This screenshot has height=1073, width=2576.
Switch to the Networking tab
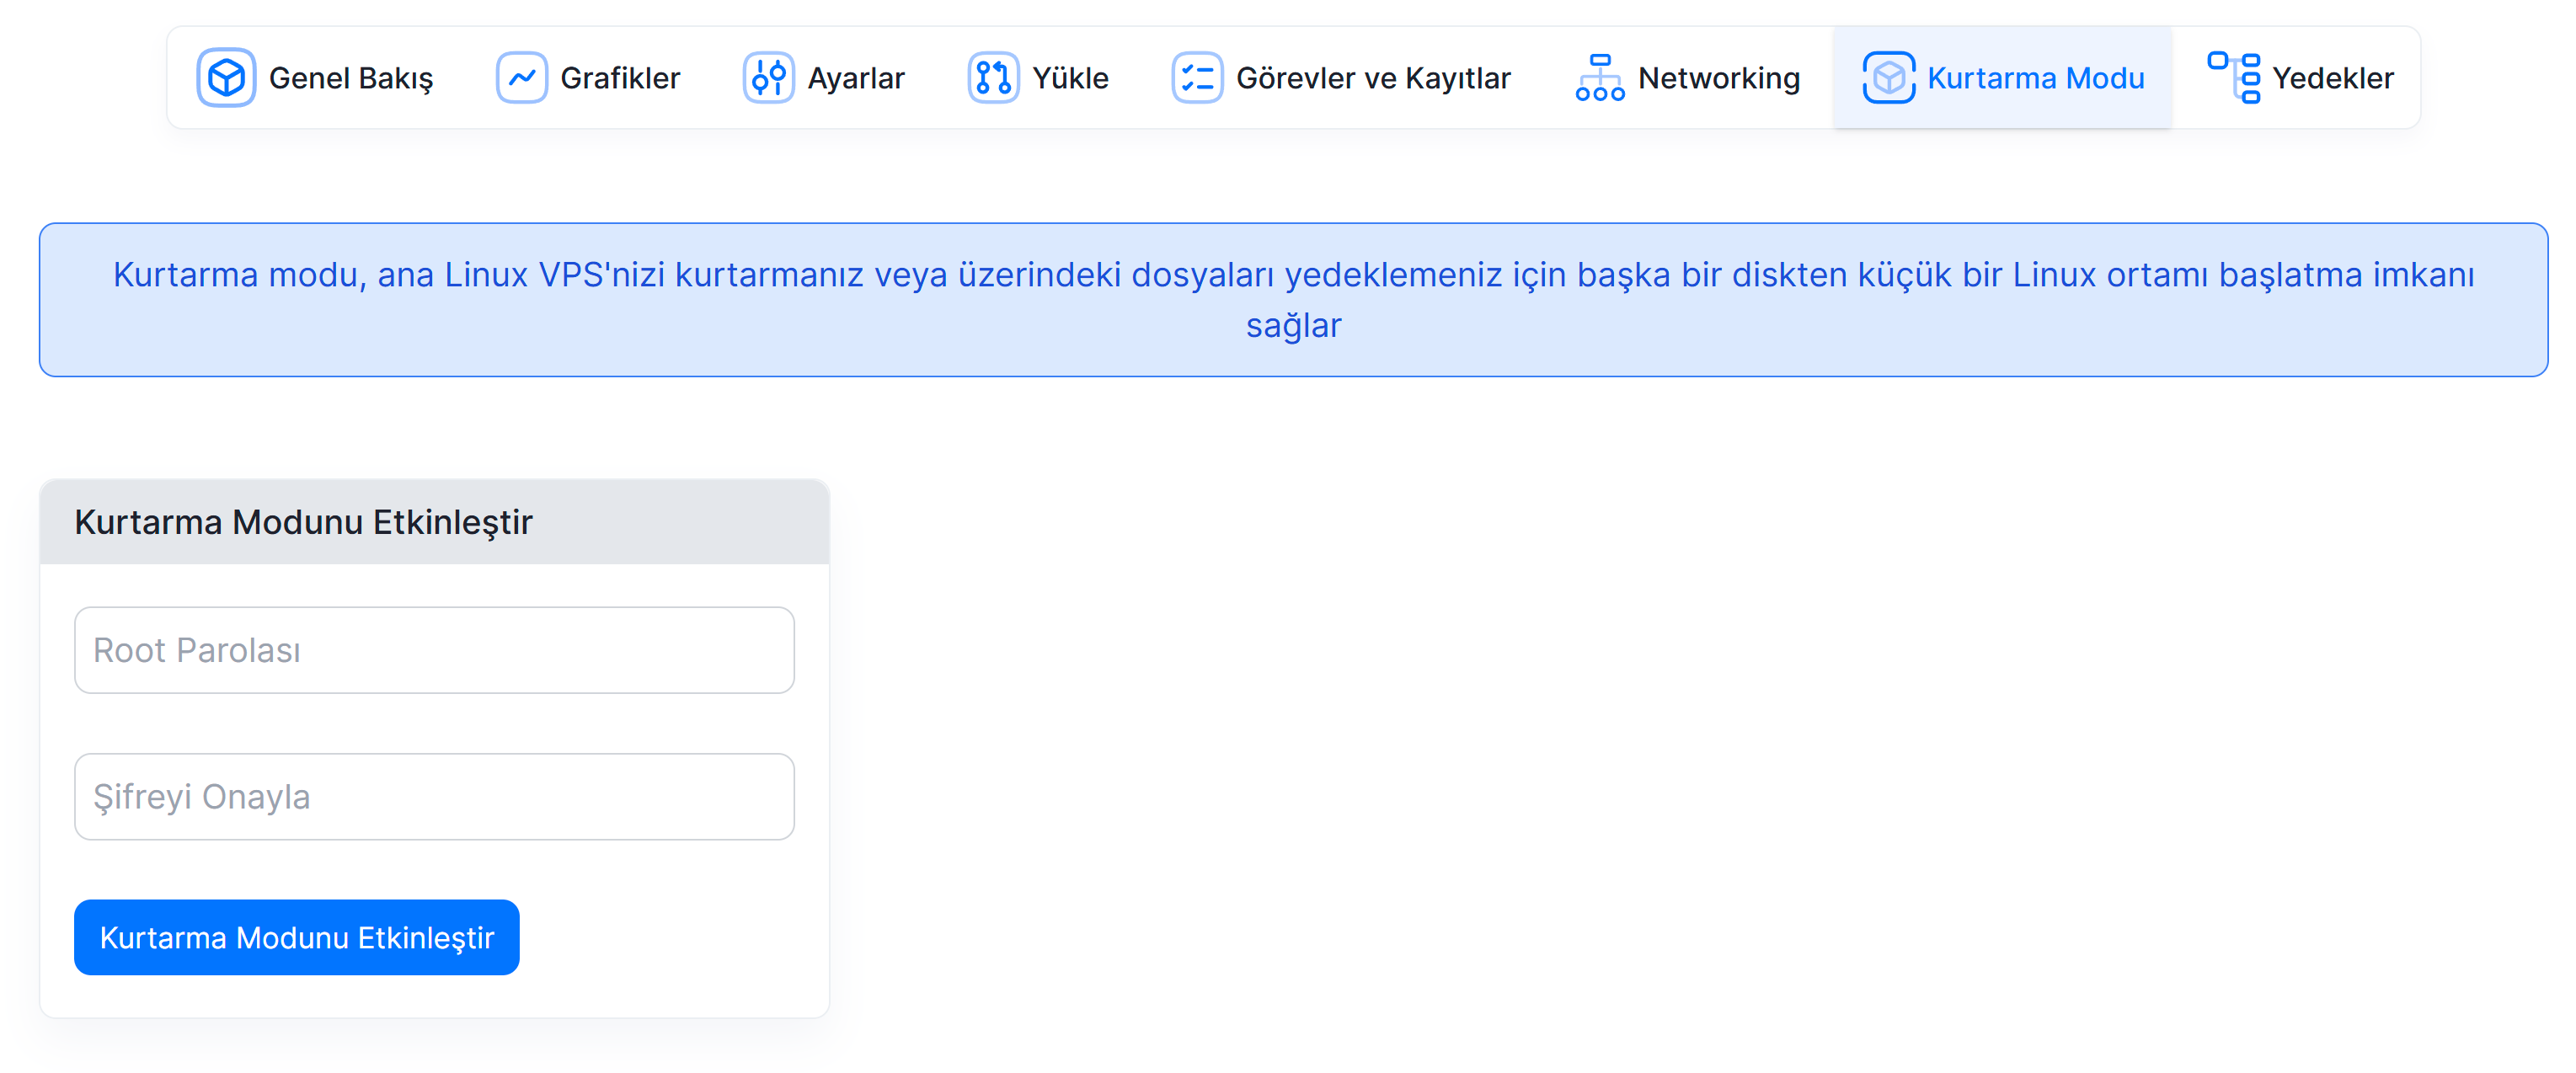[x=1688, y=78]
